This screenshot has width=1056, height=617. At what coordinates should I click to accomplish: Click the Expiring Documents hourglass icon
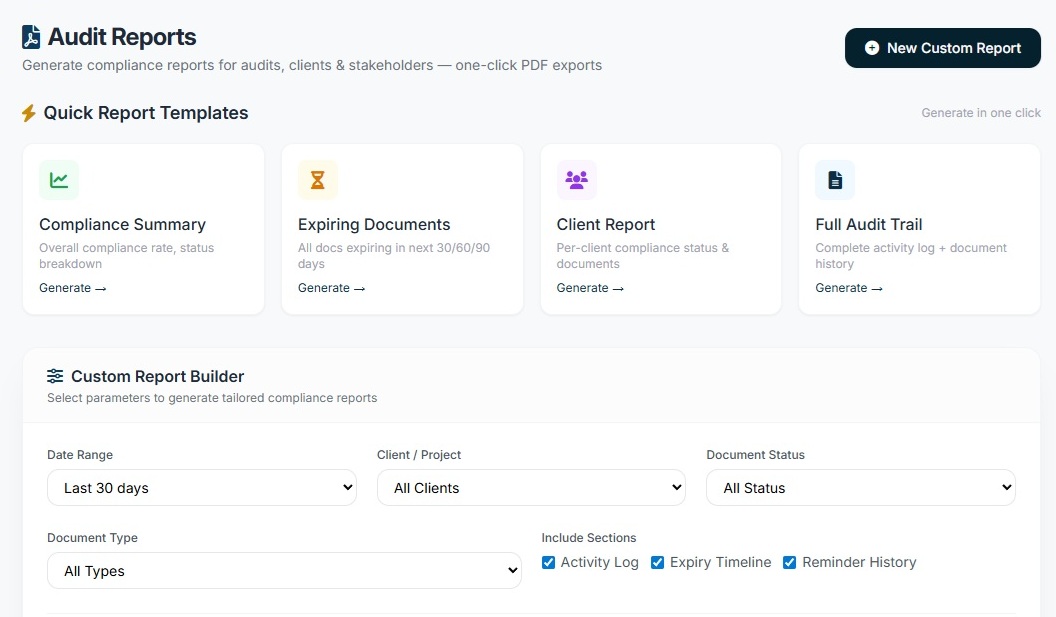coord(318,180)
